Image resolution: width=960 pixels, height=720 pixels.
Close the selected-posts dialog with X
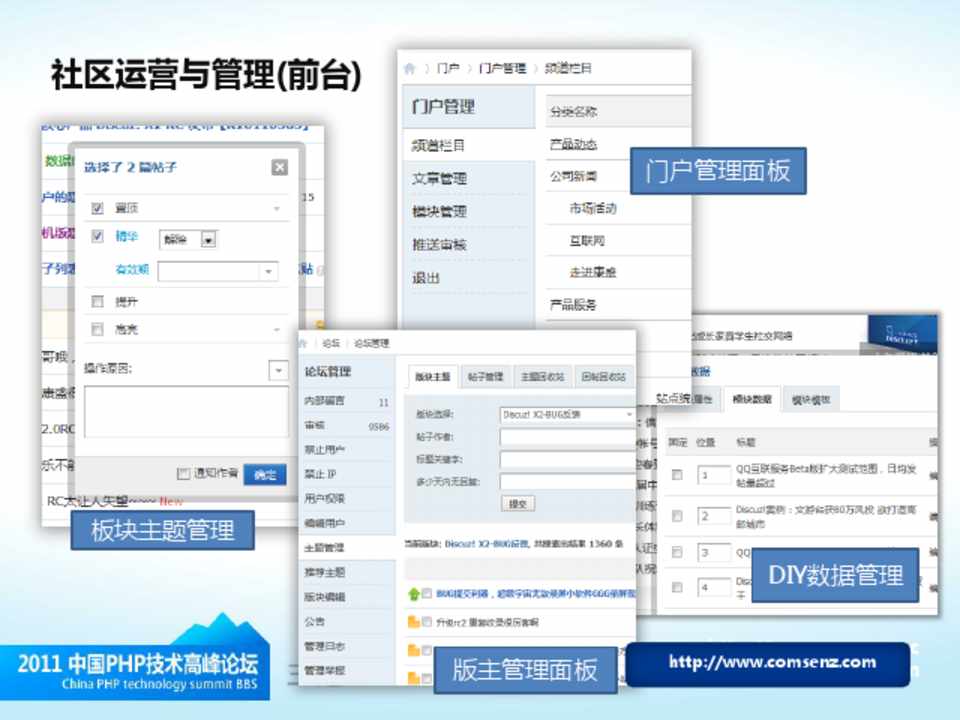pos(280,168)
